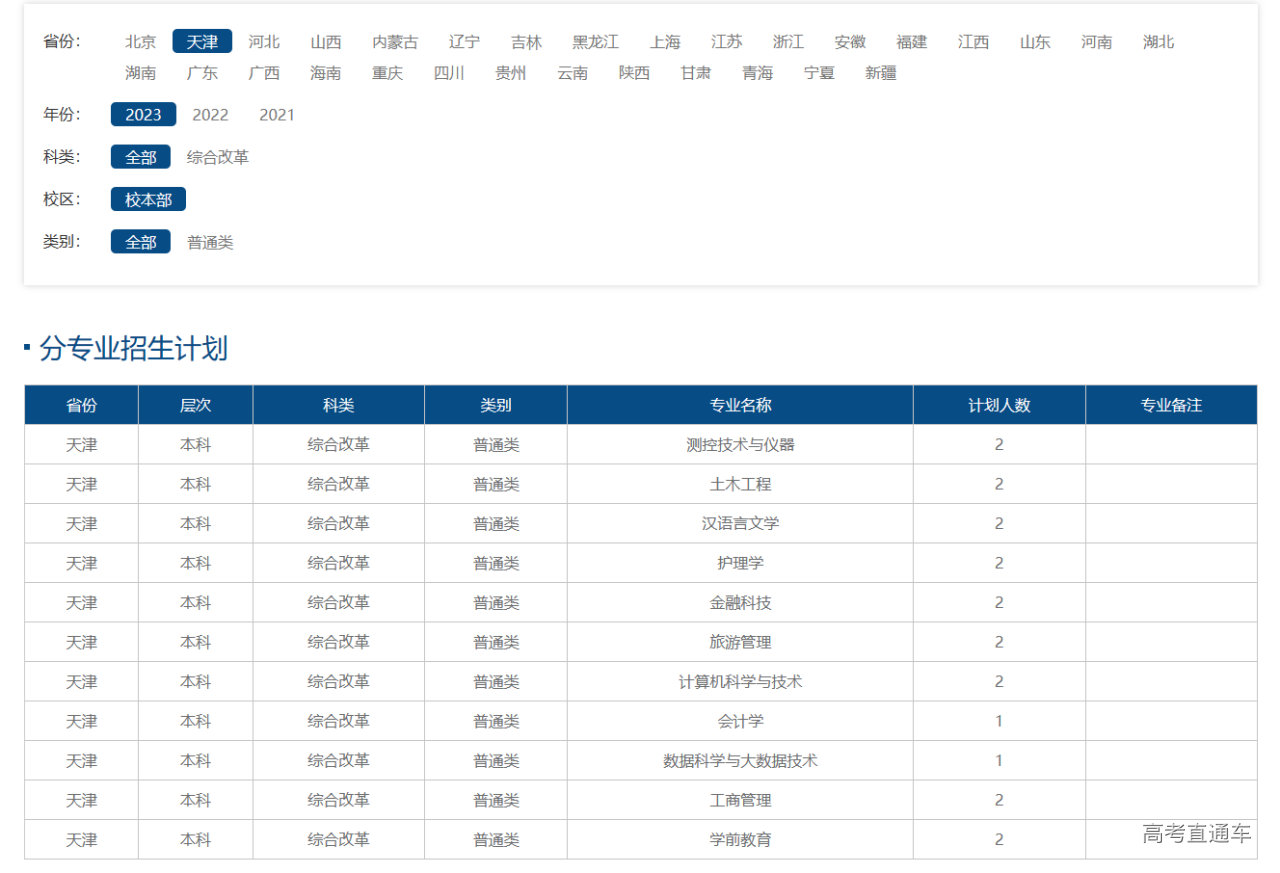Click the 计划人数 column header
1280x873 pixels.
pyautogui.click(x=998, y=405)
